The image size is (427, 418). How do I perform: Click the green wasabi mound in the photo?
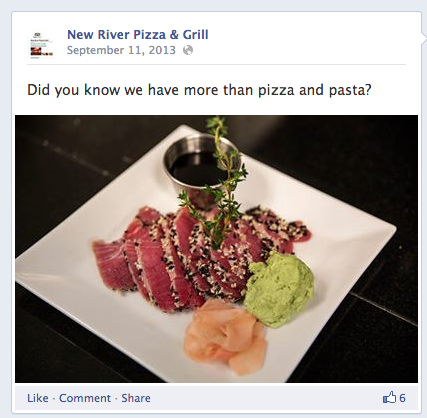coord(279,290)
